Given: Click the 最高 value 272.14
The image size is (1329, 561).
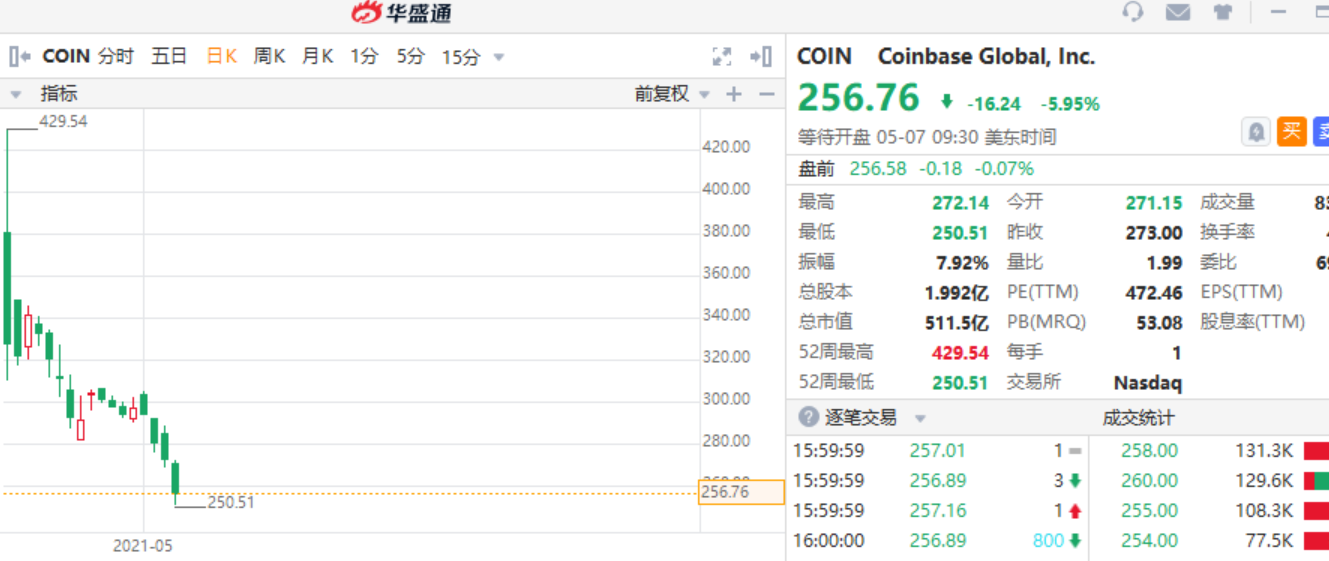Looking at the screenshot, I should click(960, 203).
